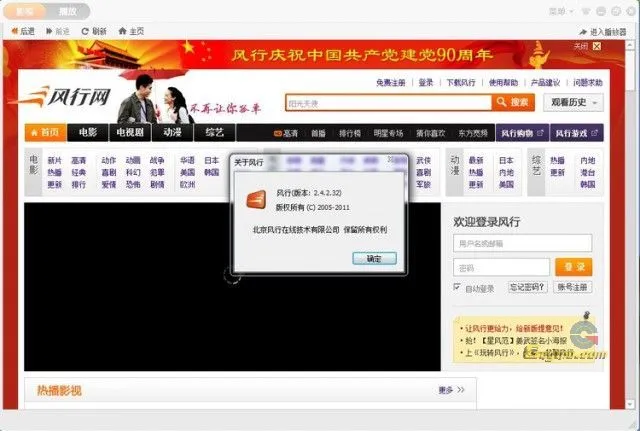This screenshot has width=640, height=431.
Task: Select the 爱情 genre link
Action: (109, 185)
